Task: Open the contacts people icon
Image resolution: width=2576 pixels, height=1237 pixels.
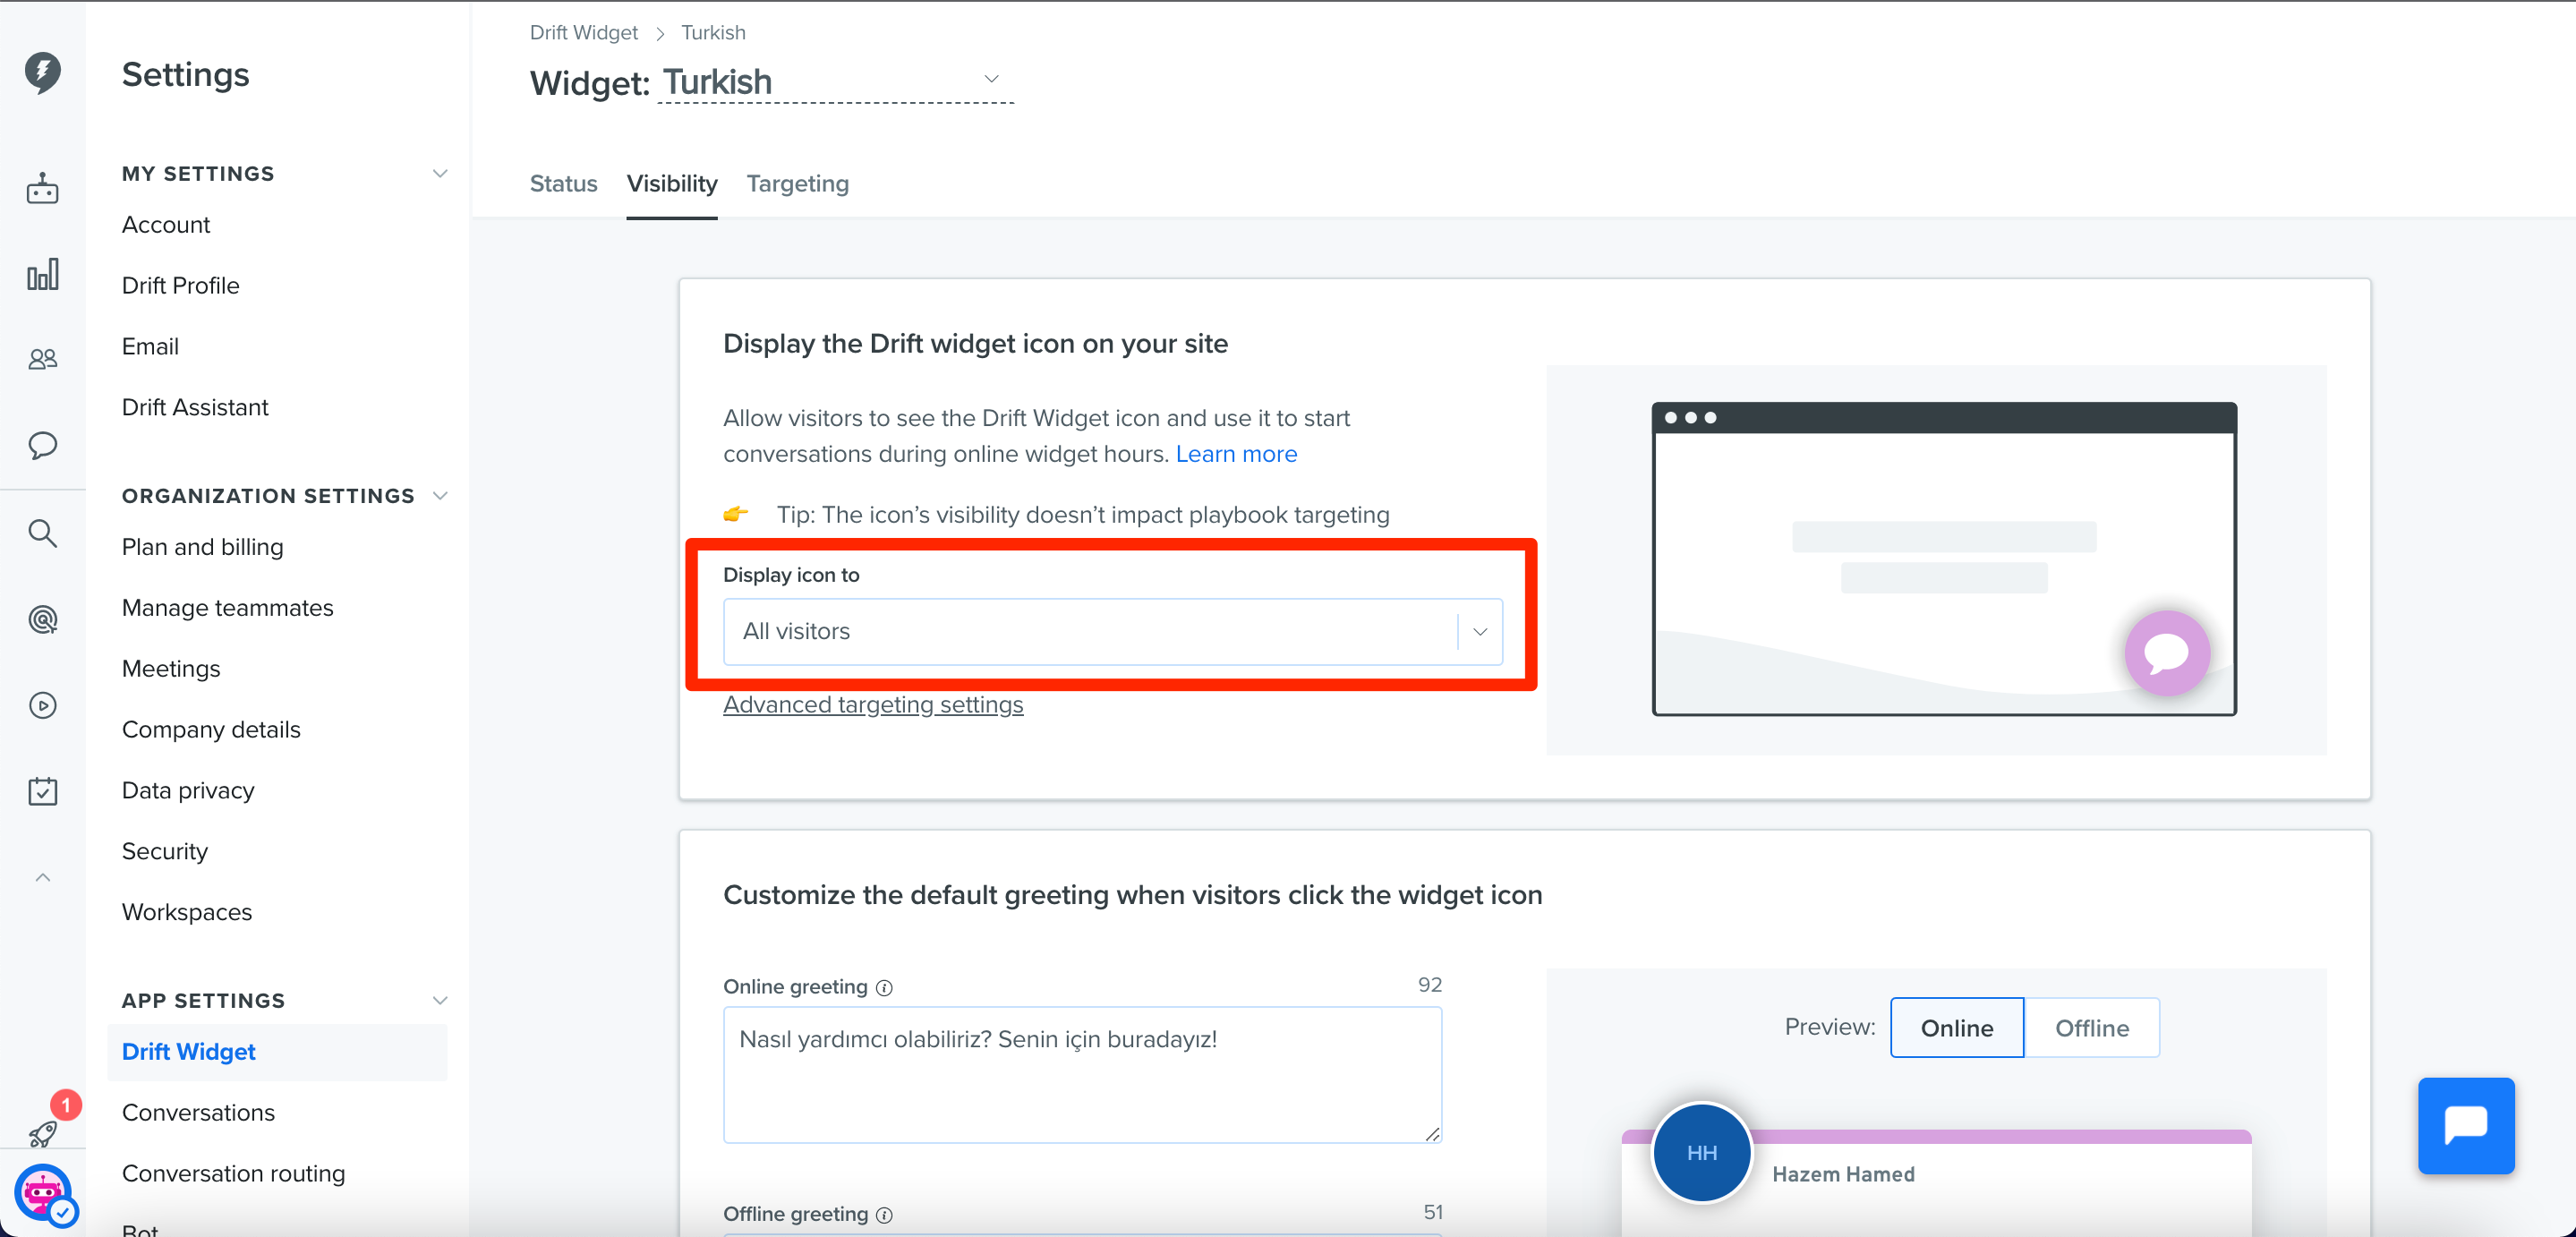Action: (x=42, y=359)
